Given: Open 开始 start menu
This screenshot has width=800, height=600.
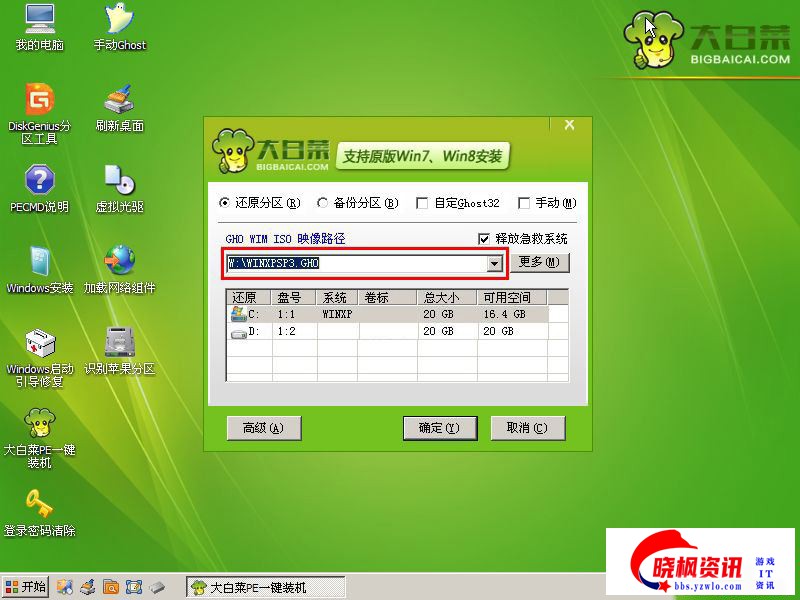Looking at the screenshot, I should (26, 587).
